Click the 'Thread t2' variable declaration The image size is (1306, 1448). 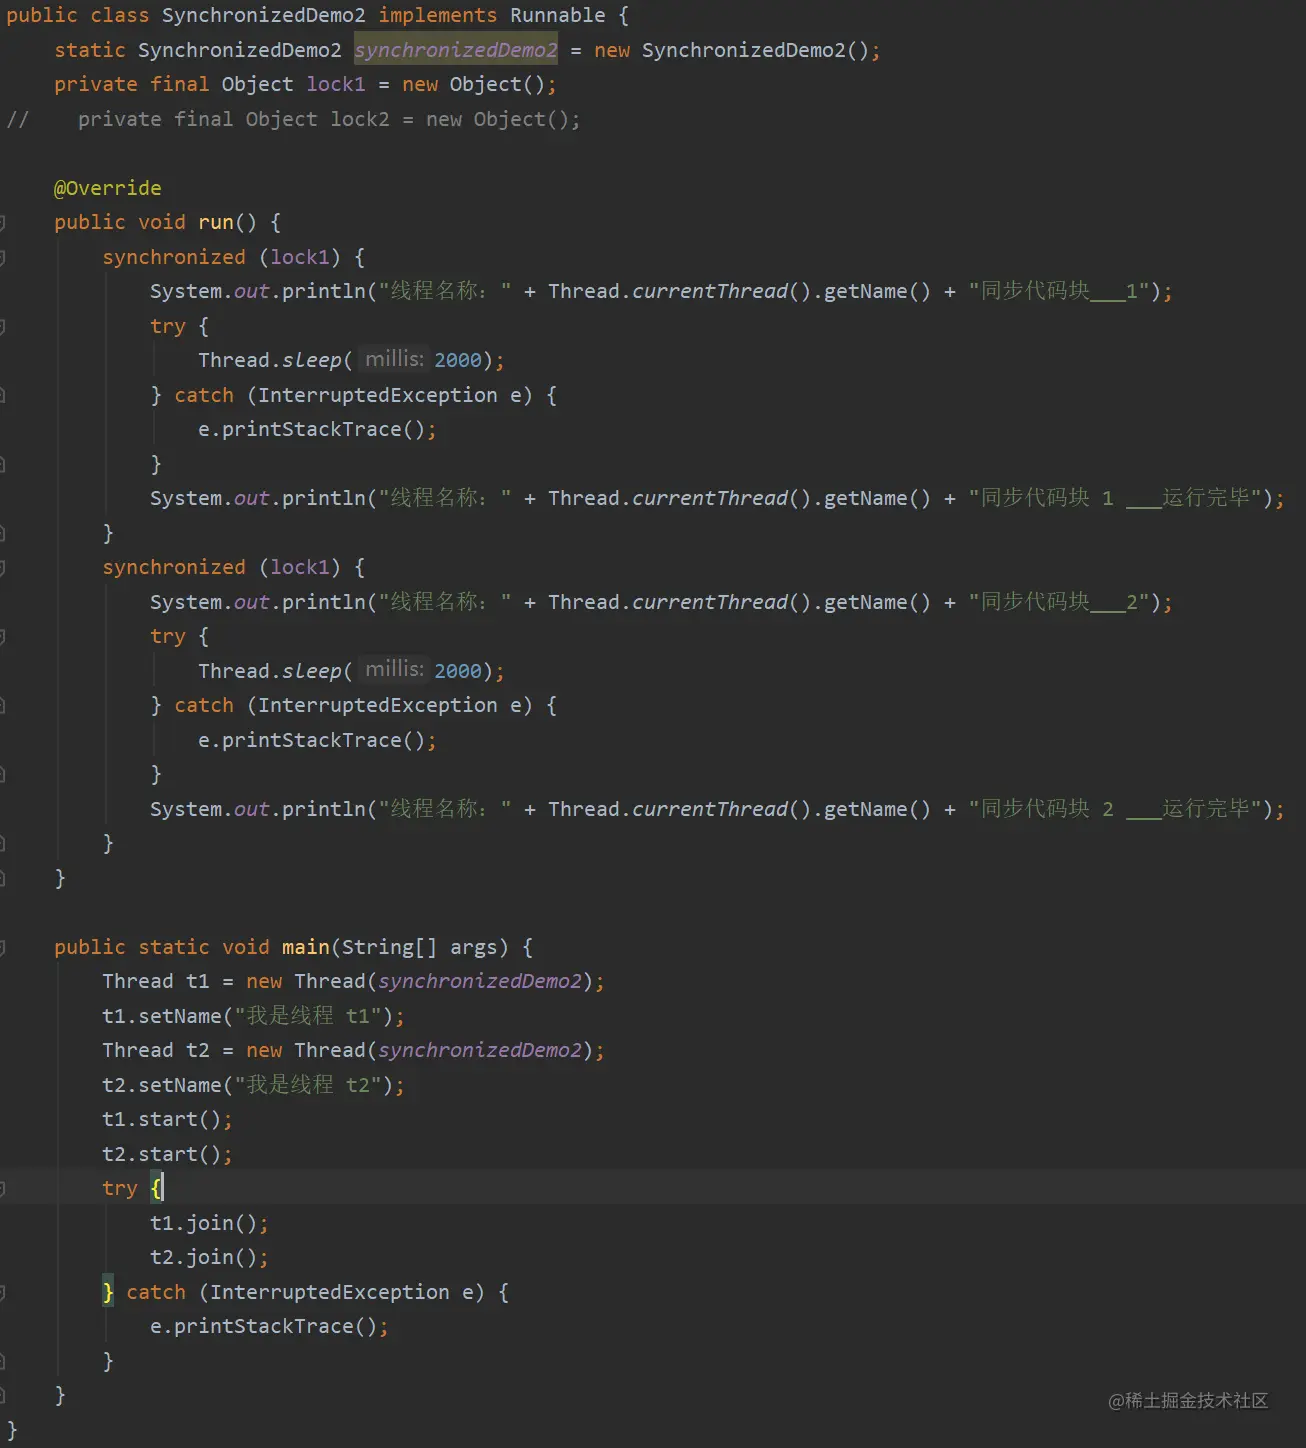point(156,1050)
